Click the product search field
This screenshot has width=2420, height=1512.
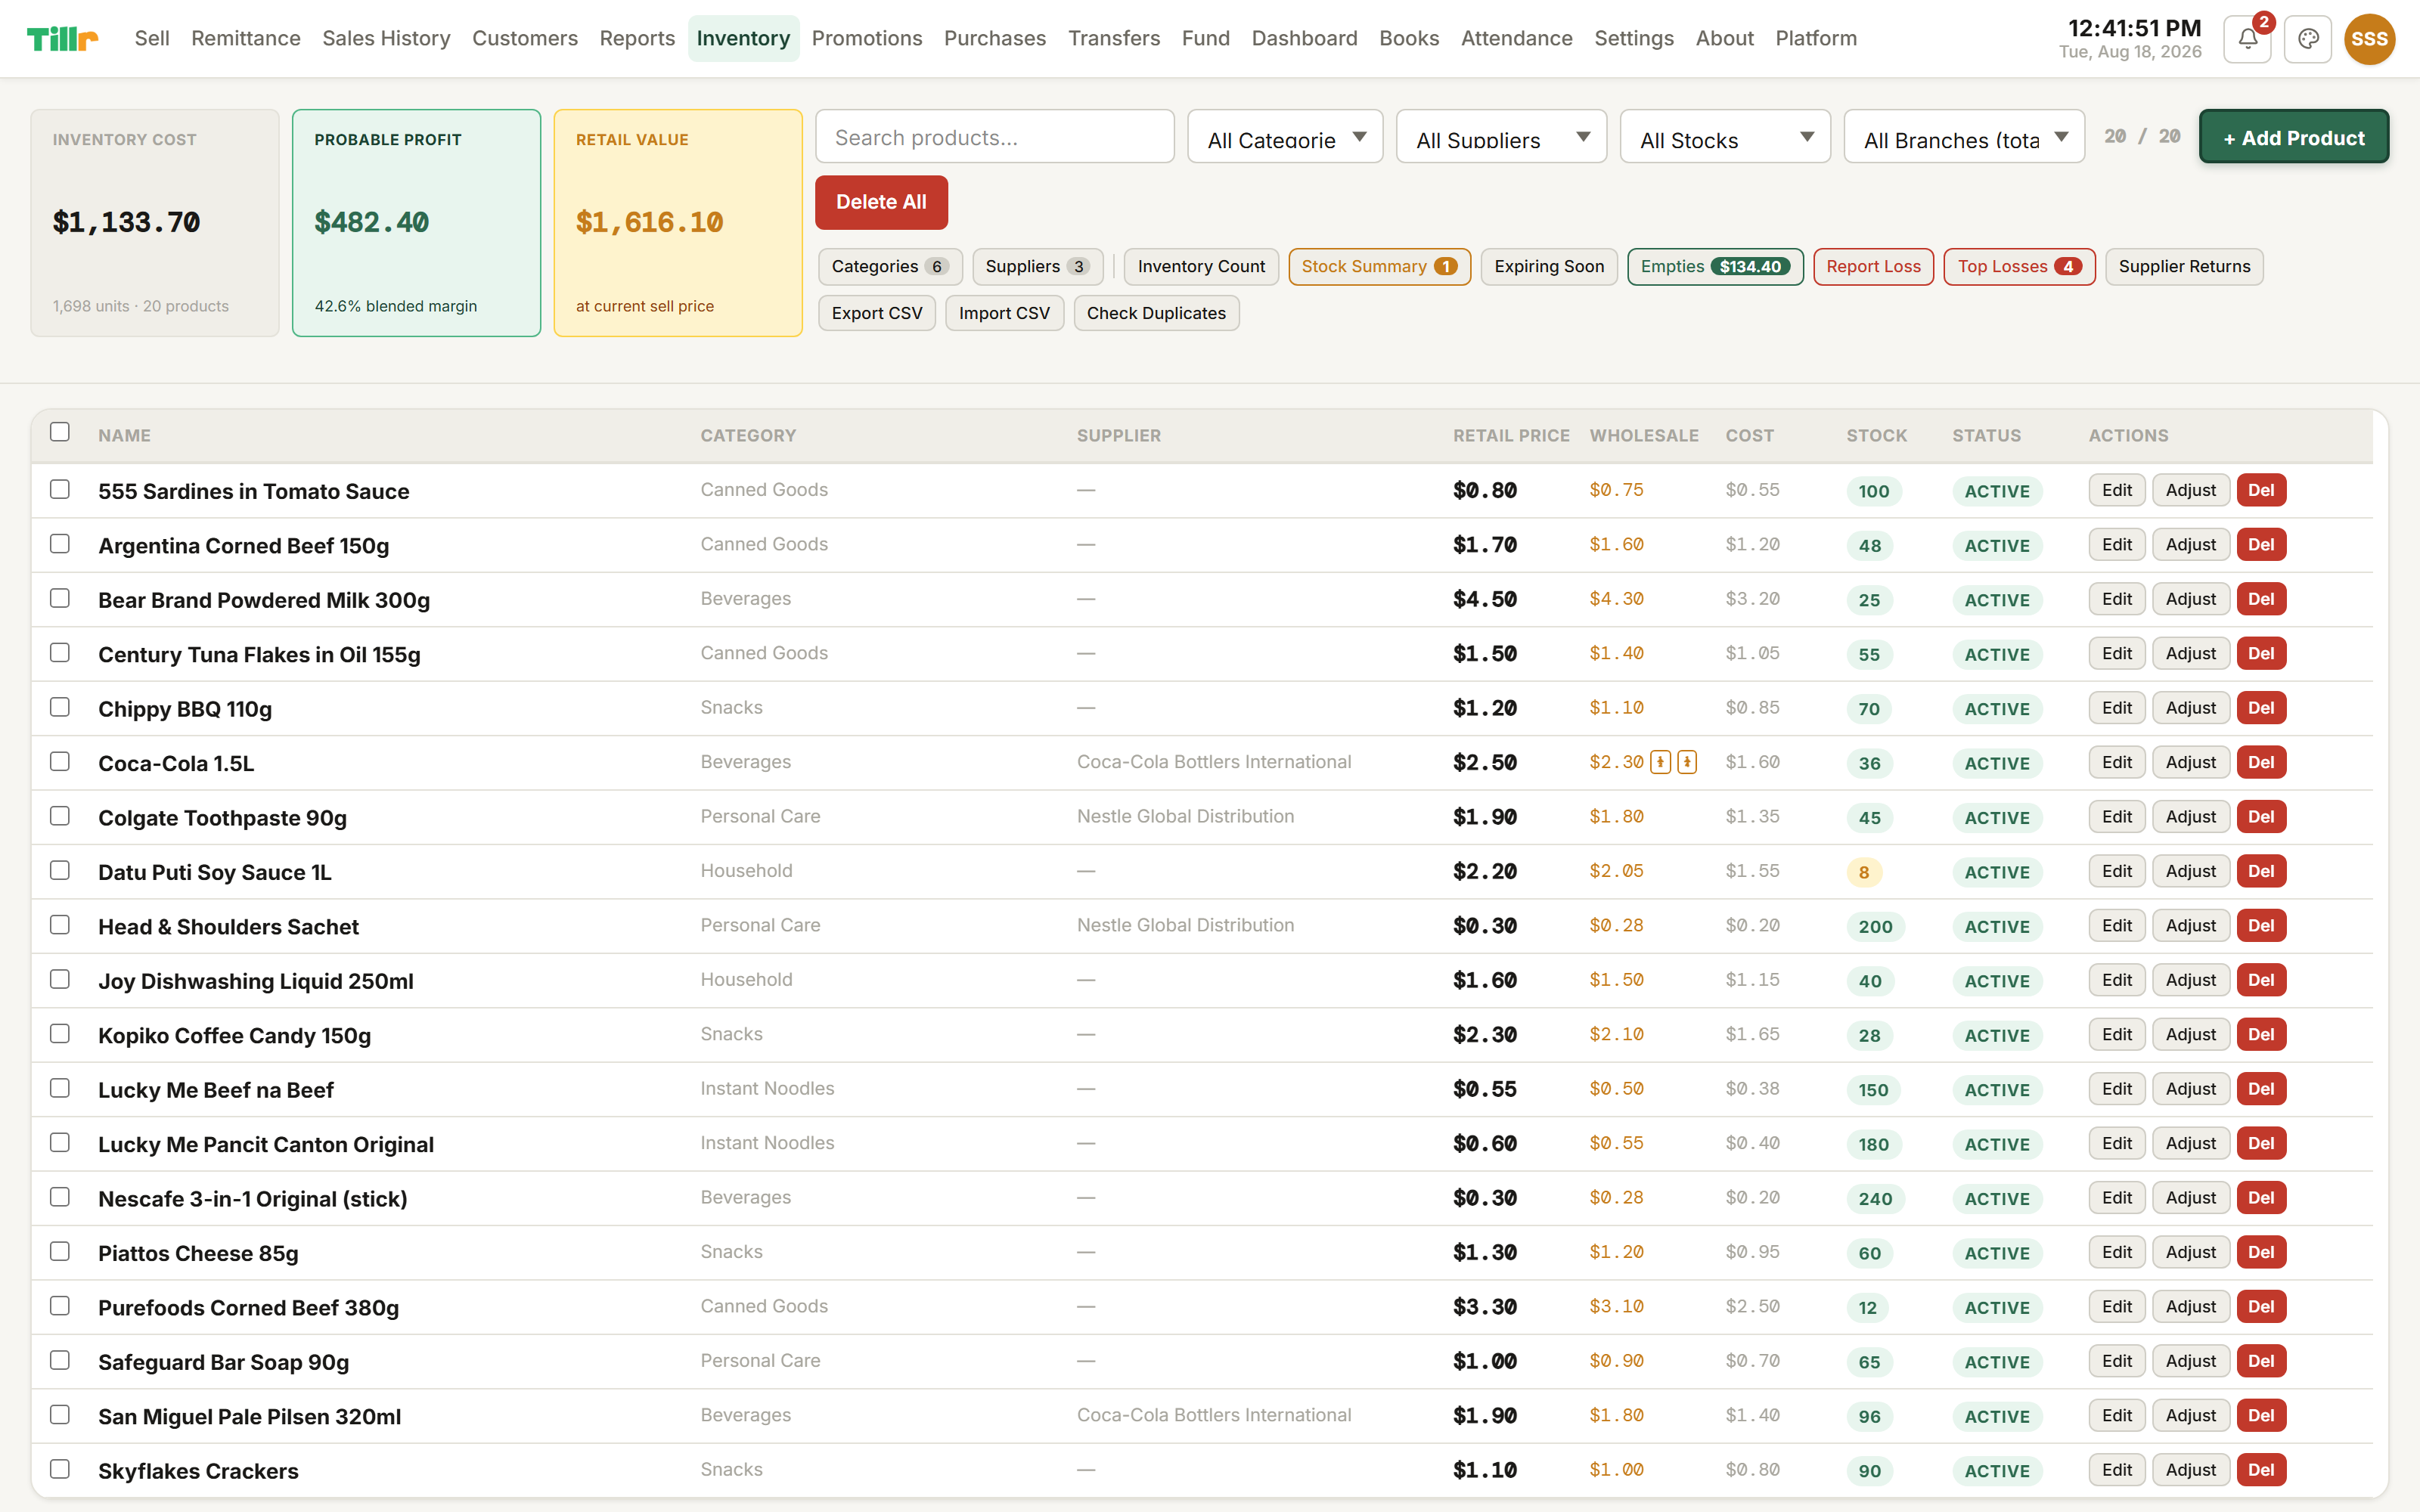click(x=995, y=137)
